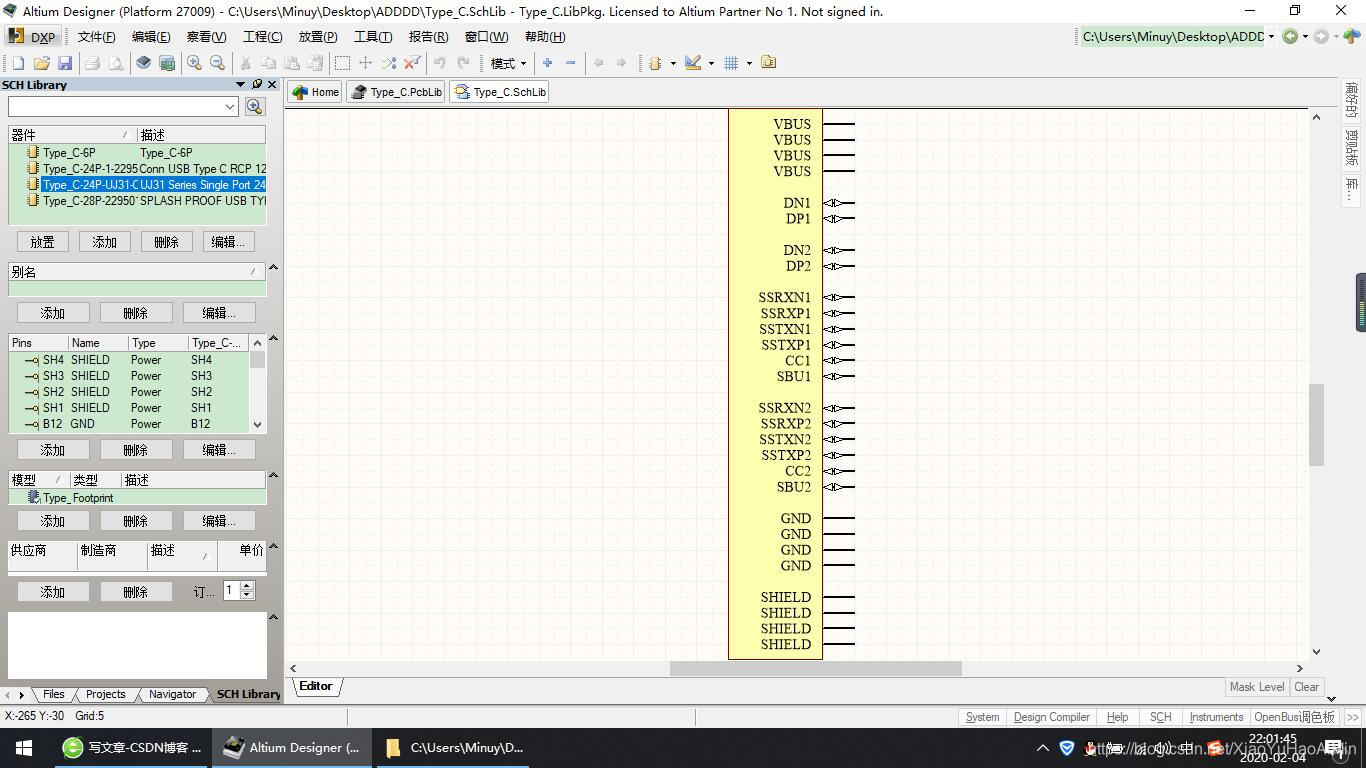Click the print toolbar icon
Screen dimensions: 1366x768
click(x=92, y=63)
